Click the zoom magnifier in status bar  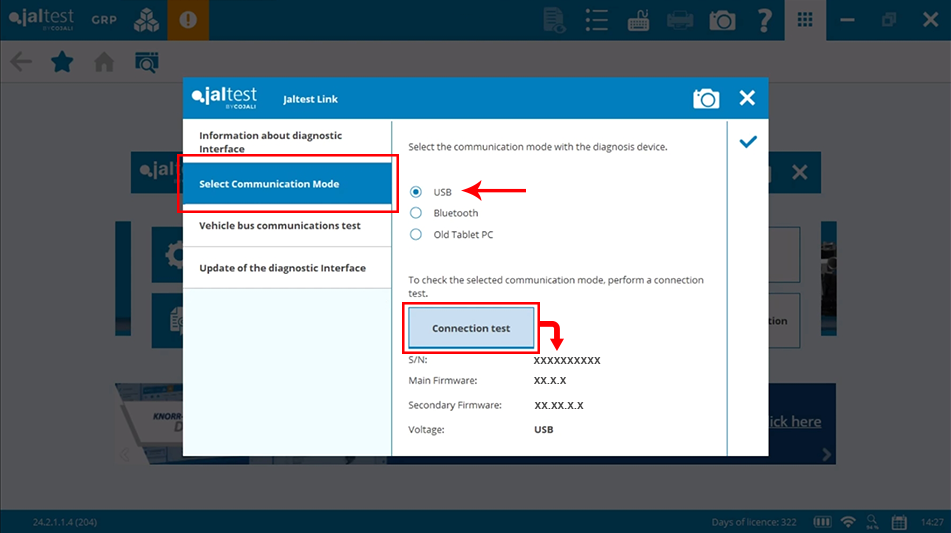[x=872, y=521]
